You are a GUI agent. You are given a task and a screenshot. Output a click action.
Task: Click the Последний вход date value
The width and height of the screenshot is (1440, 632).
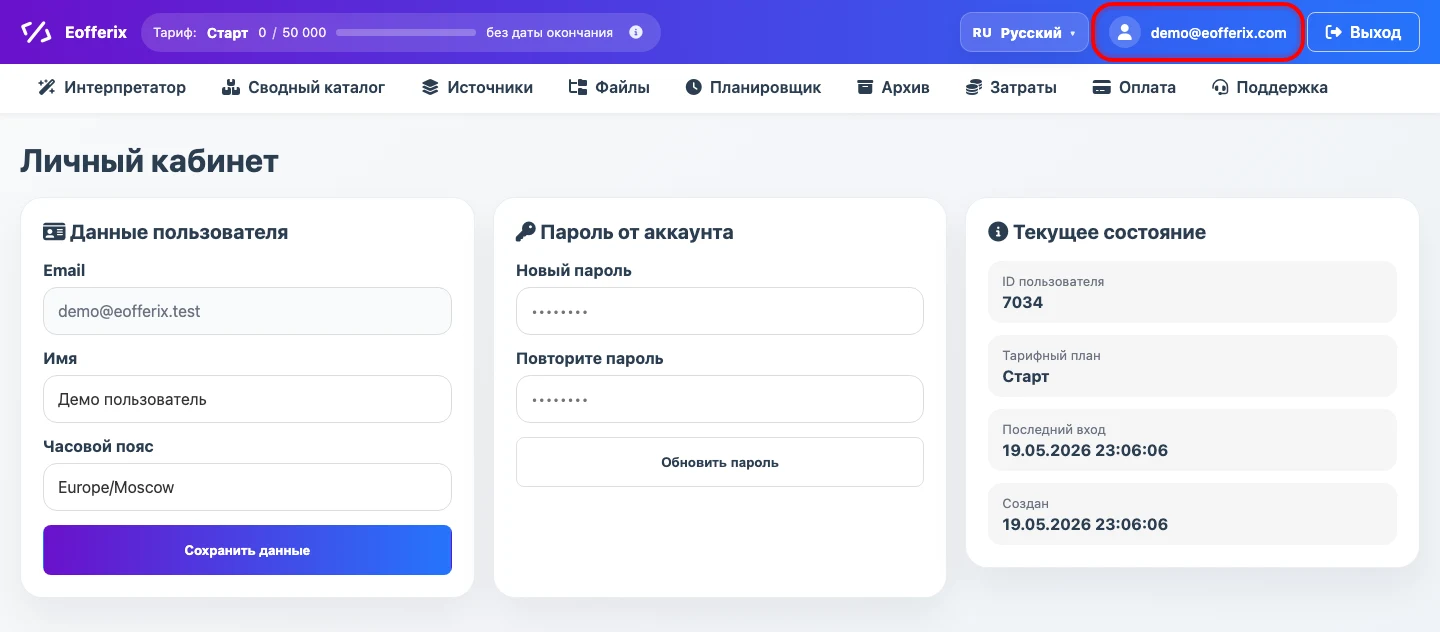click(1085, 450)
